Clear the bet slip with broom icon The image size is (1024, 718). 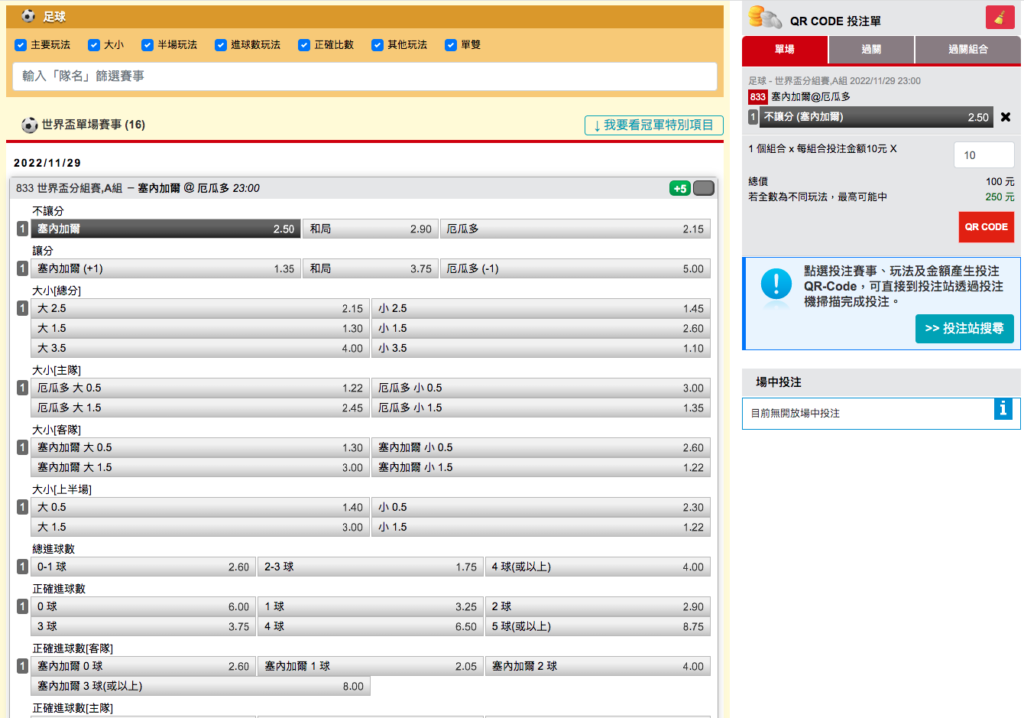tap(998, 17)
